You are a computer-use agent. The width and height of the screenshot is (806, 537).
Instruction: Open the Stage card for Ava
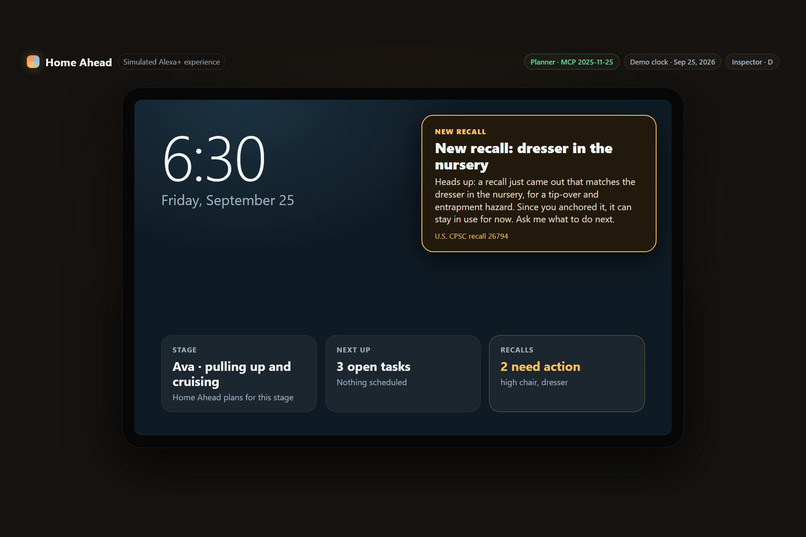[239, 374]
